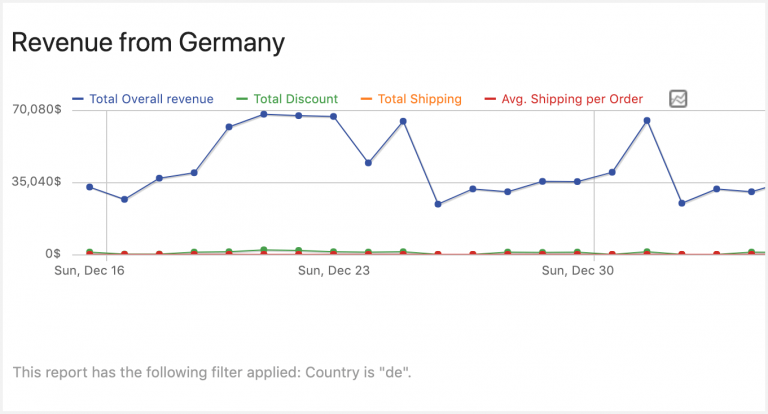Viewport: 768px width, 414px height.
Task: Click the 35,040$ y-axis label
Action: click(x=35, y=182)
